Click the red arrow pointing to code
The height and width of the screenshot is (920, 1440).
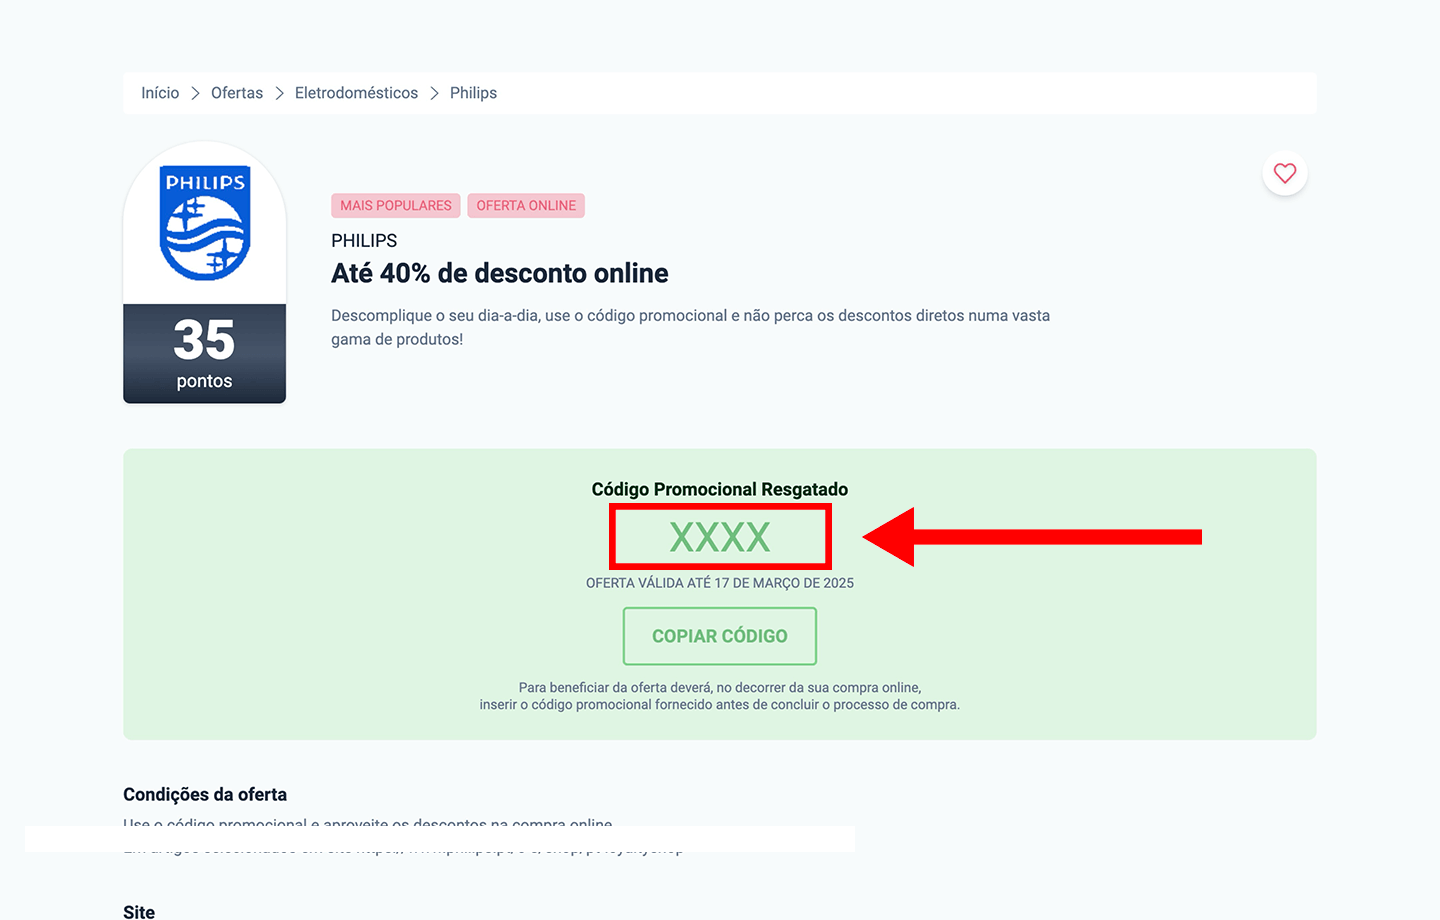[1032, 537]
